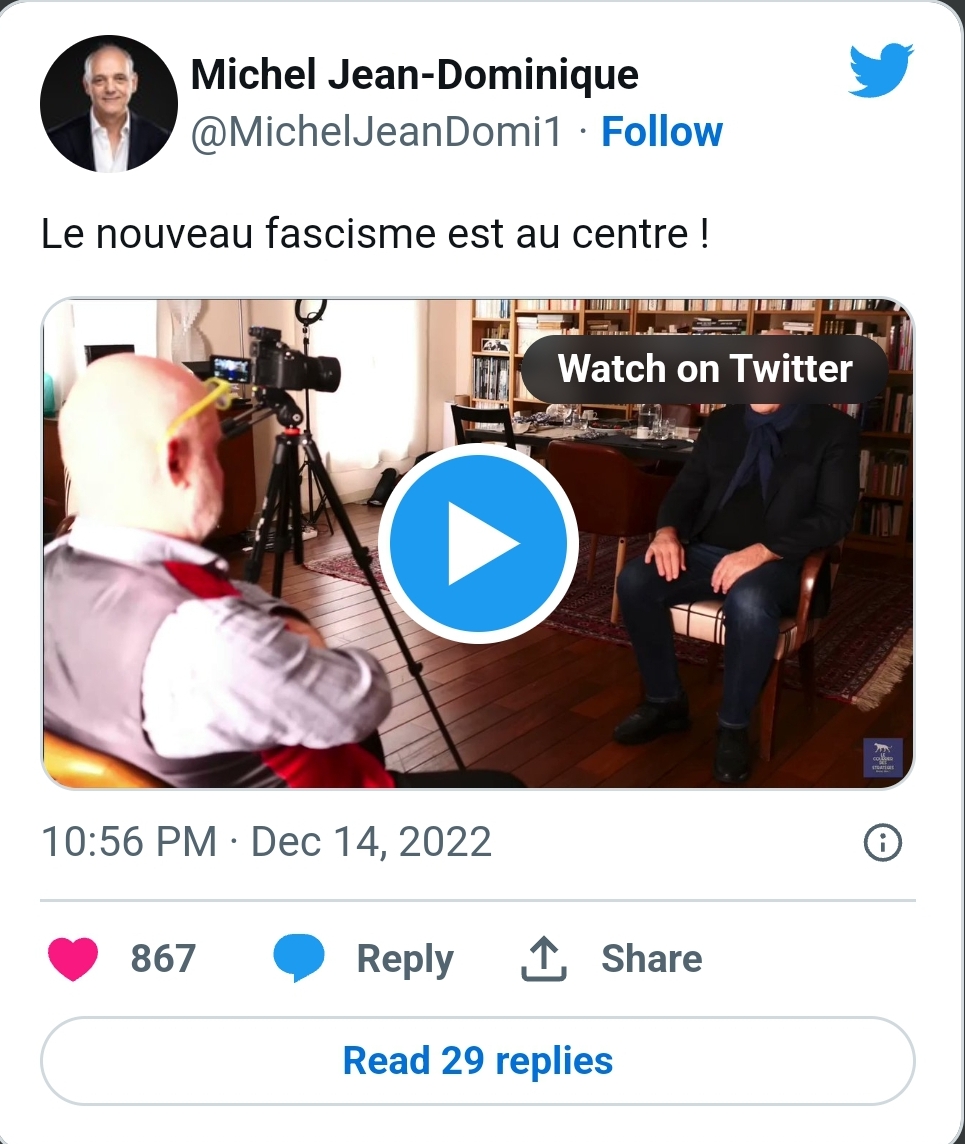Open the 10:56 PM Dec 14, 2022 timestamp
This screenshot has height=1144, width=965.
[x=266, y=842]
